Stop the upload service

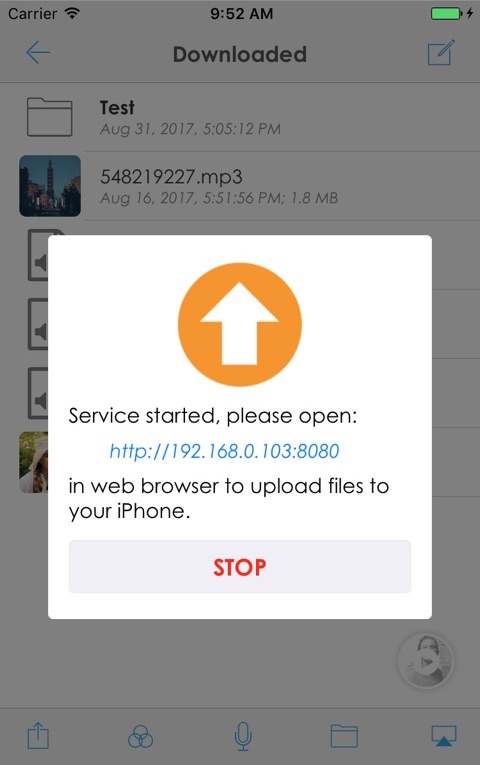(240, 566)
